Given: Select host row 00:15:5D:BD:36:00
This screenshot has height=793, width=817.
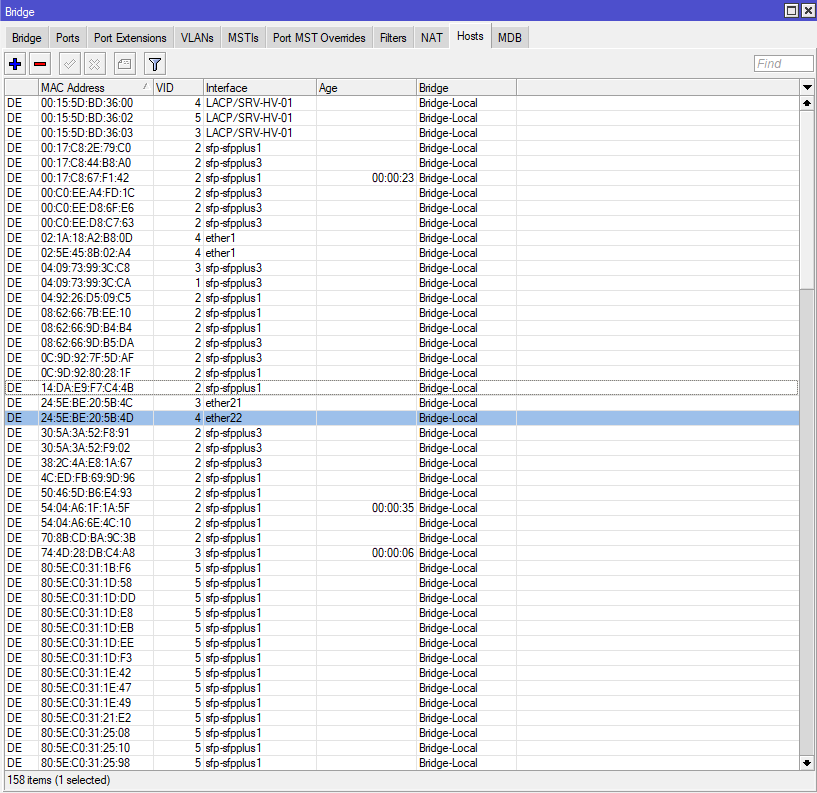Looking at the screenshot, I should point(402,103).
